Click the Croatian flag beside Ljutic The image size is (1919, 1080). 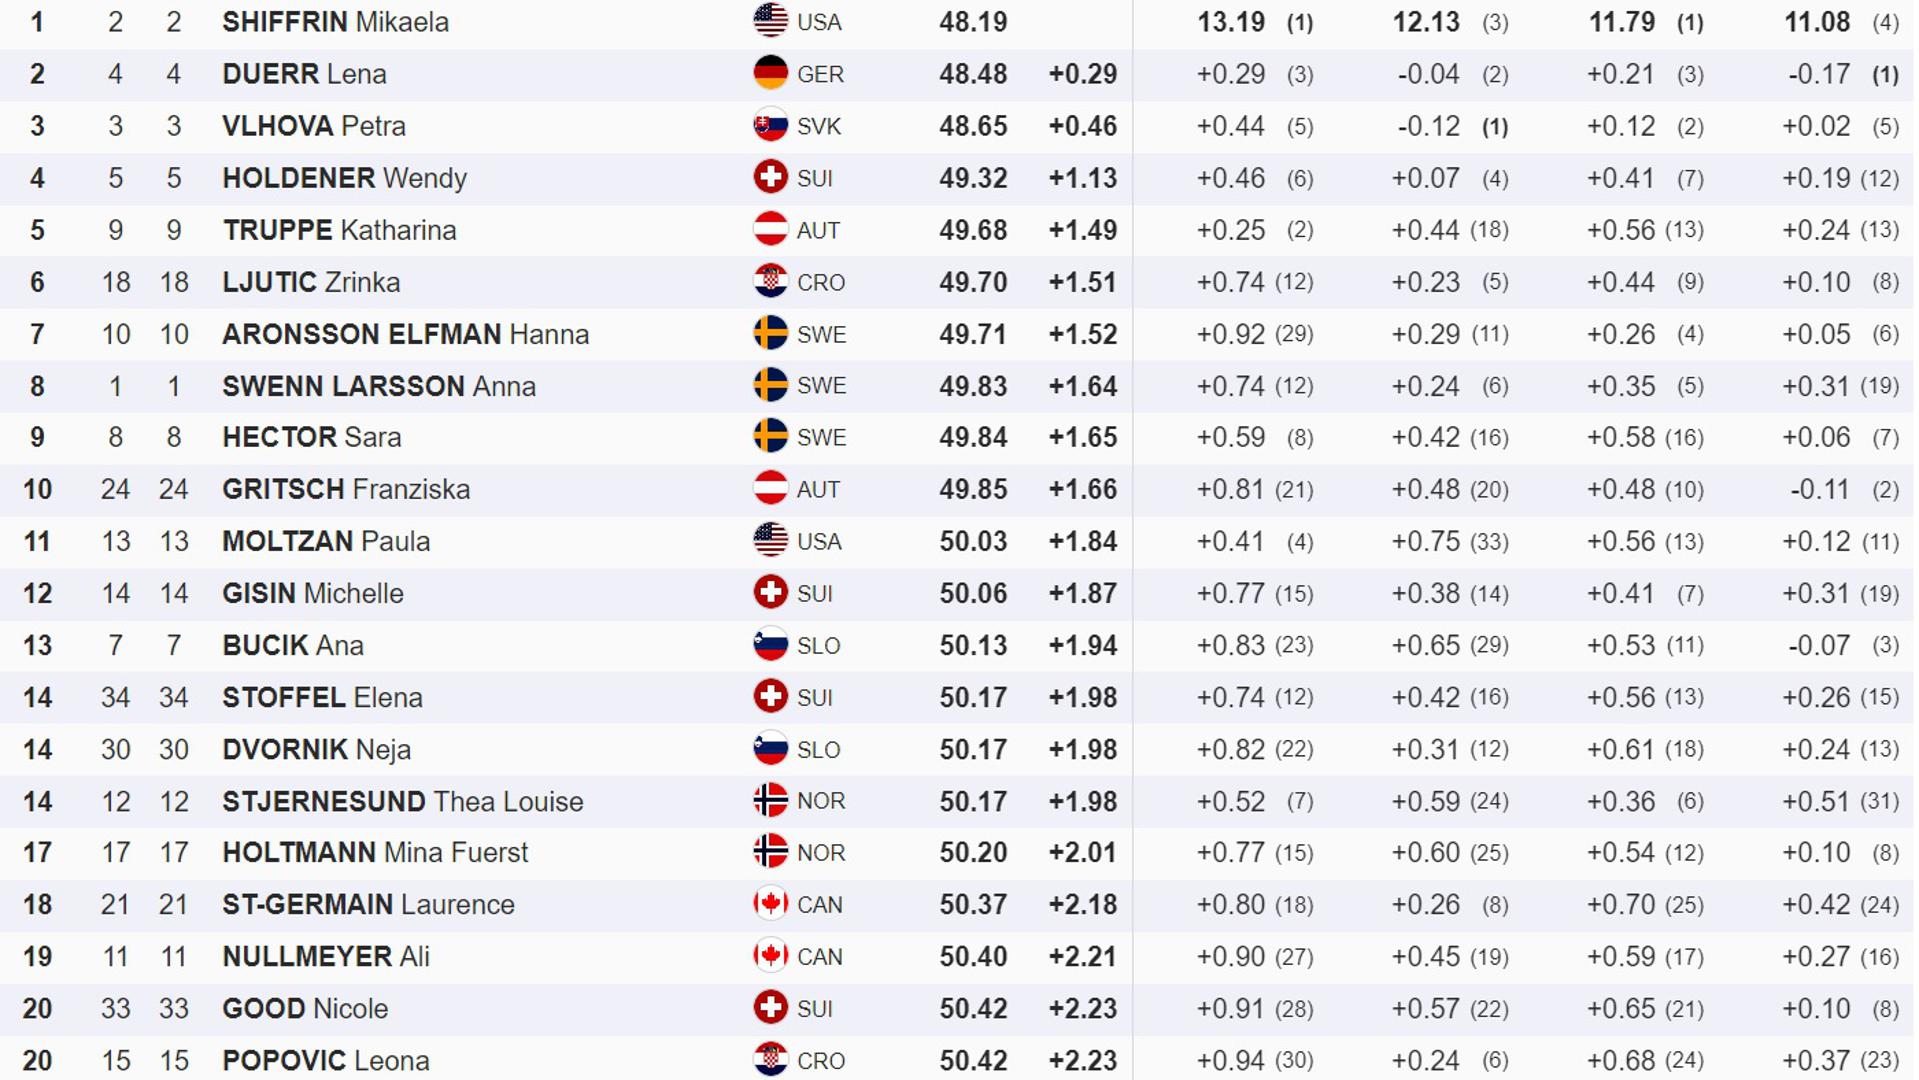[770, 281]
